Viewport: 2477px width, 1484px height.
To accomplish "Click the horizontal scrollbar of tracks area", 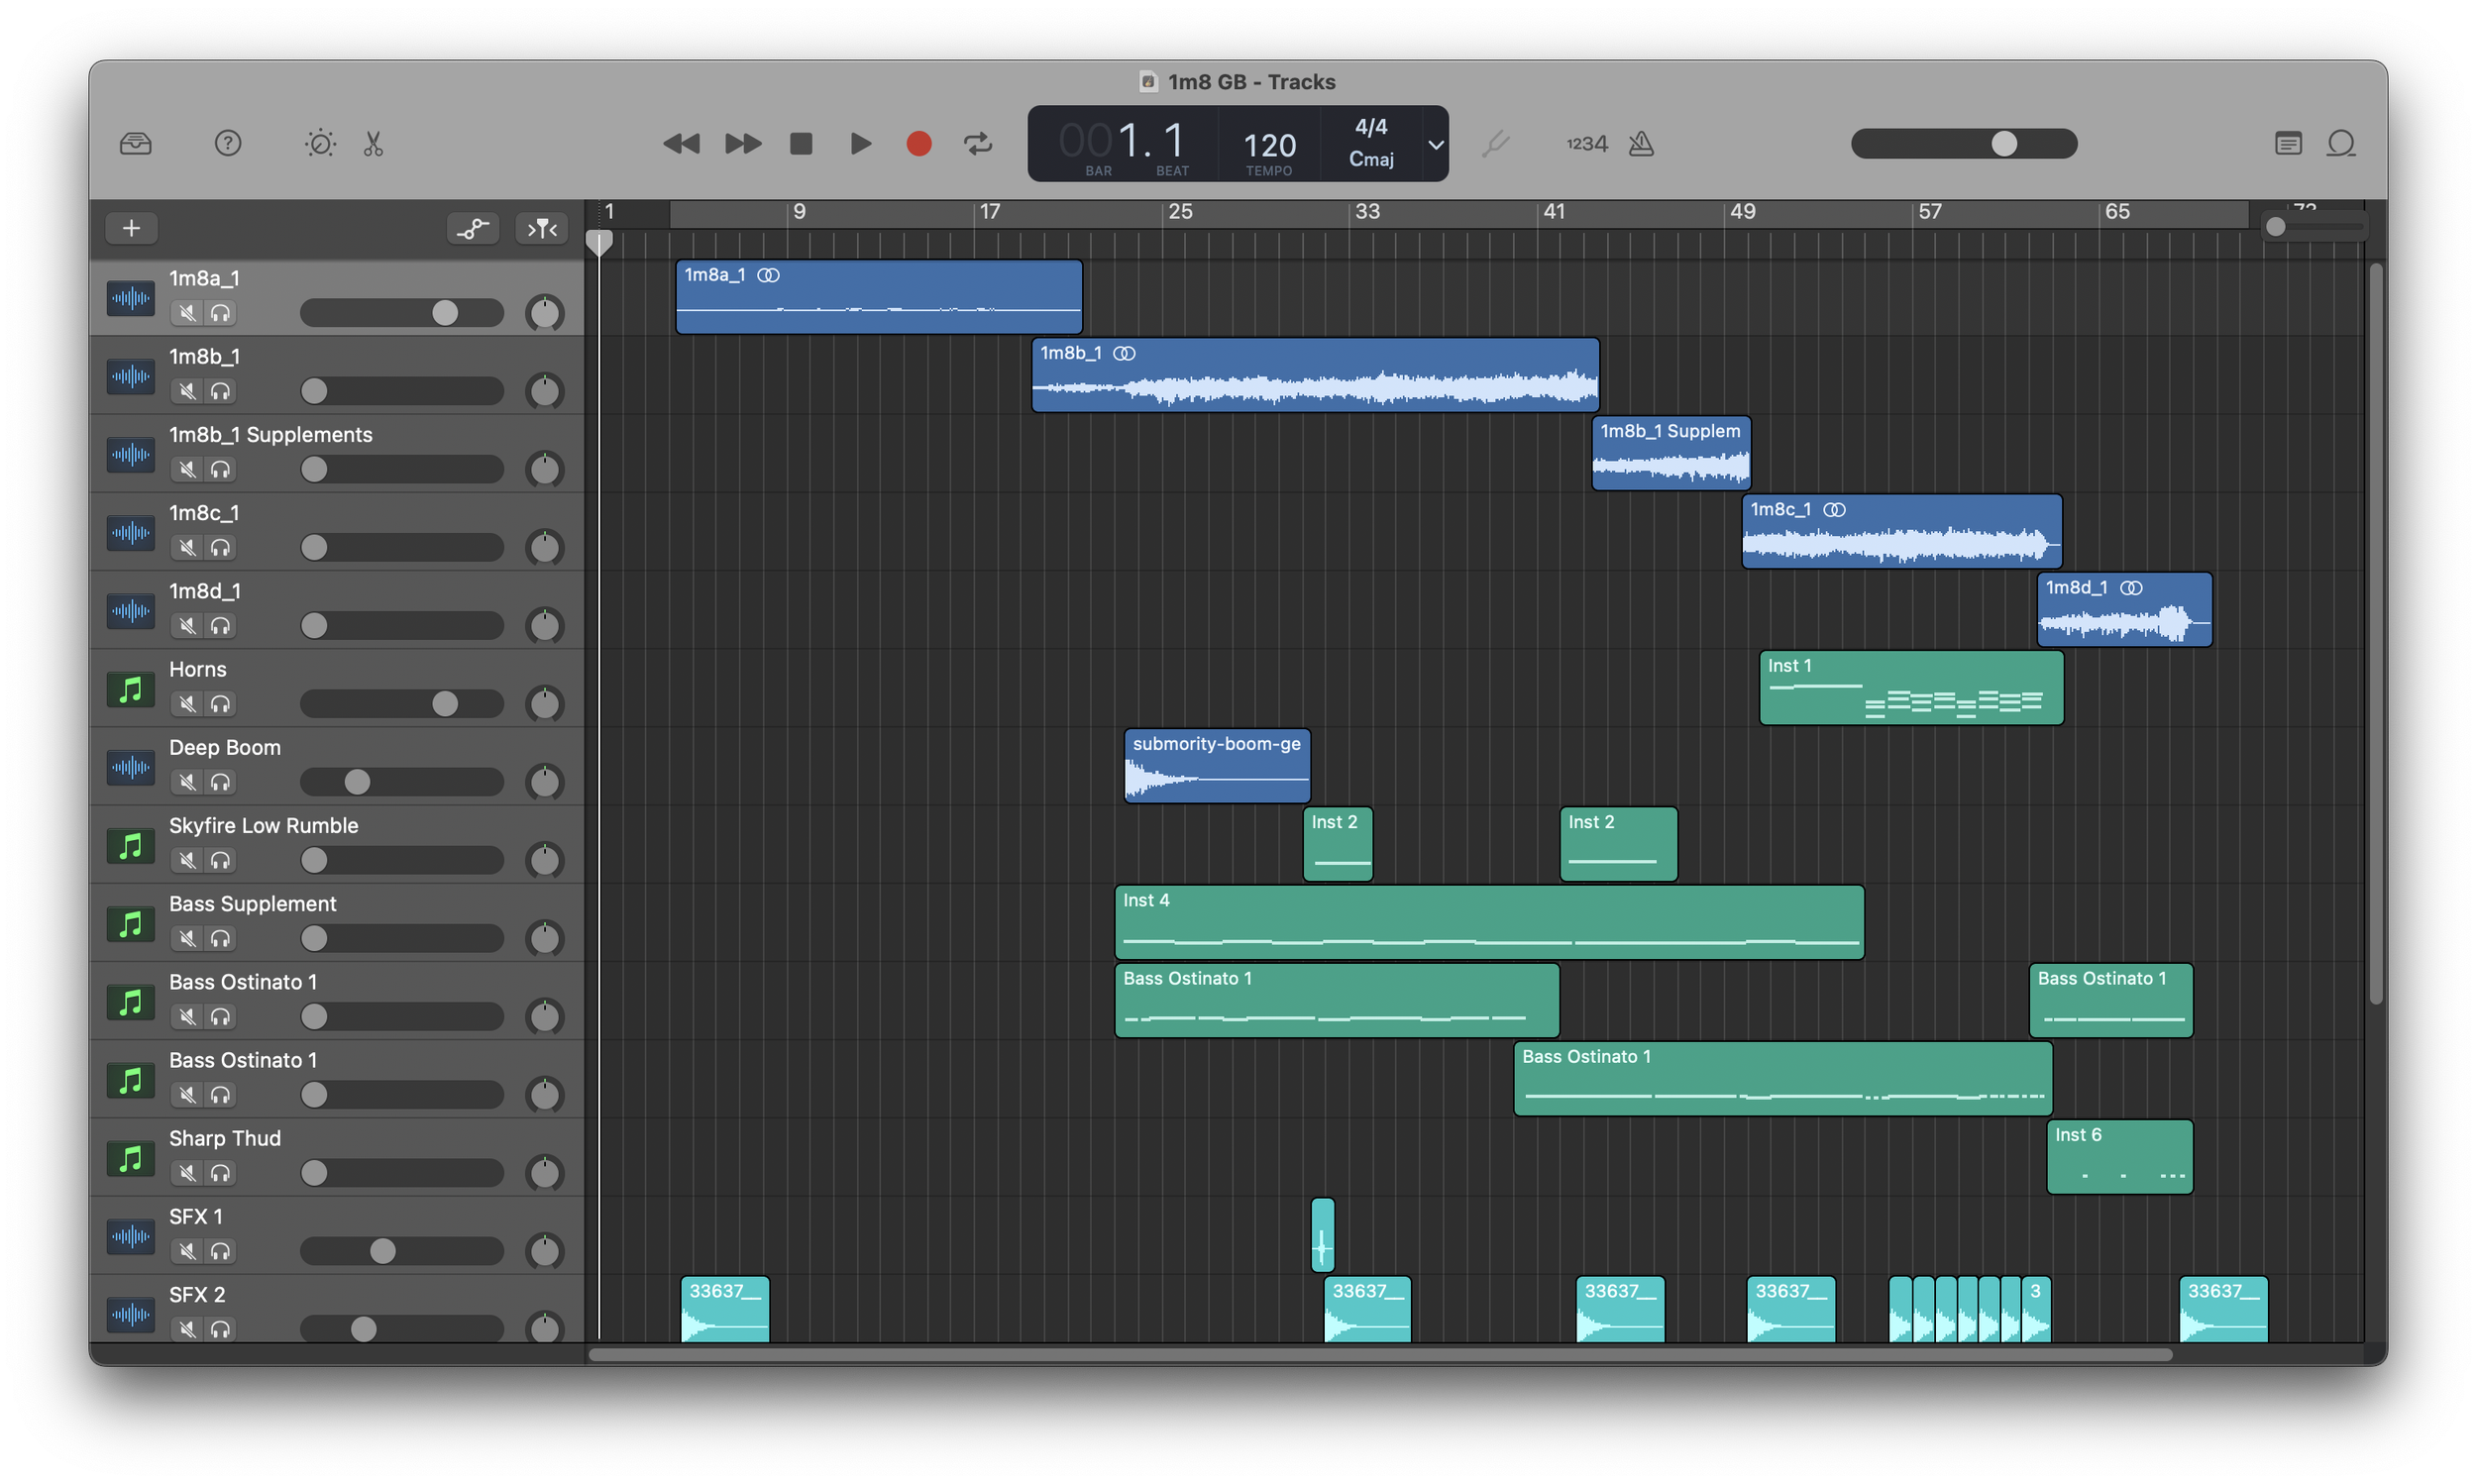I will tap(1380, 1355).
